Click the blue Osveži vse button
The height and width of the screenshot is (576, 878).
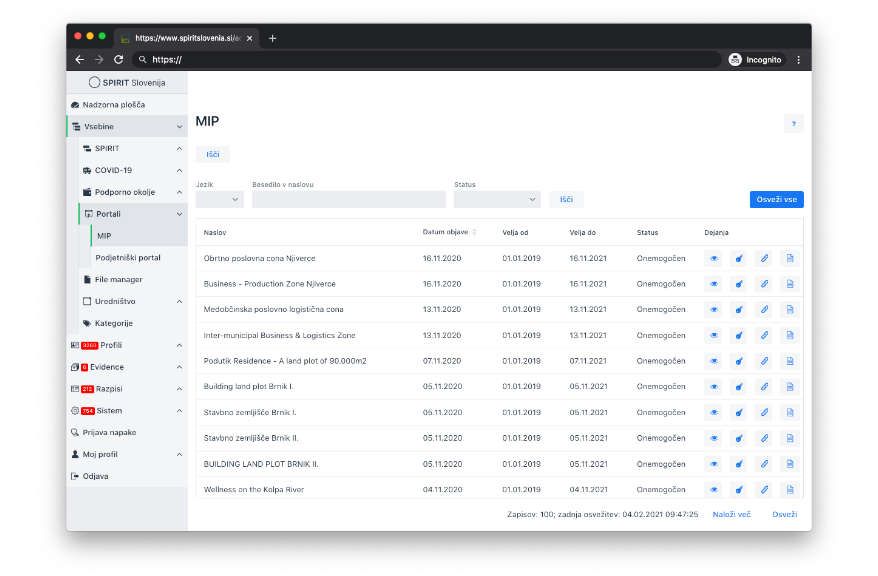click(x=776, y=199)
